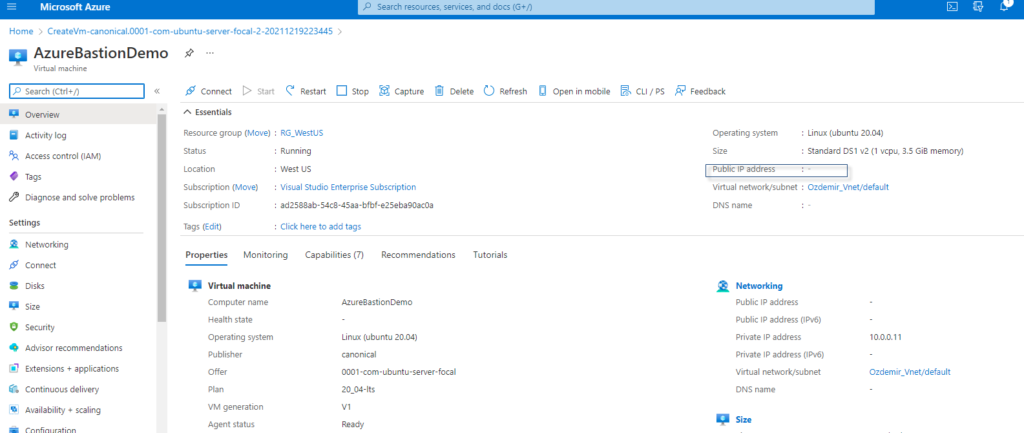Click Open in mobile
The image size is (1024, 433).
574,91
